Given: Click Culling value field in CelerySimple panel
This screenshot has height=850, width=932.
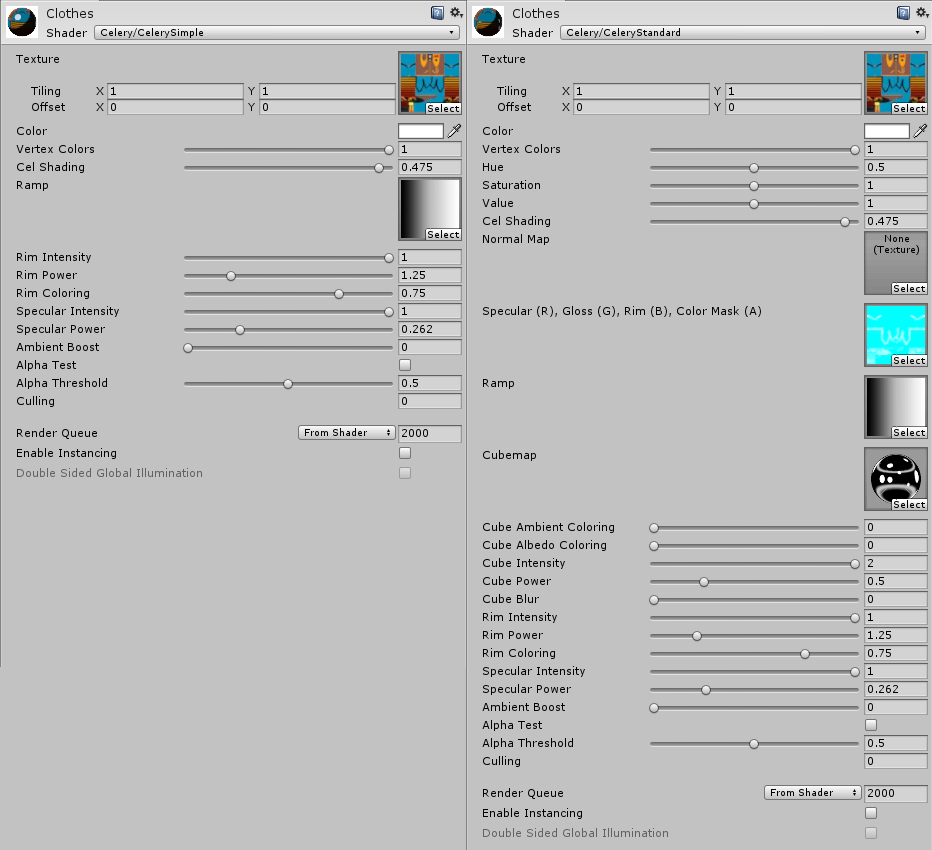Looking at the screenshot, I should (x=430, y=401).
